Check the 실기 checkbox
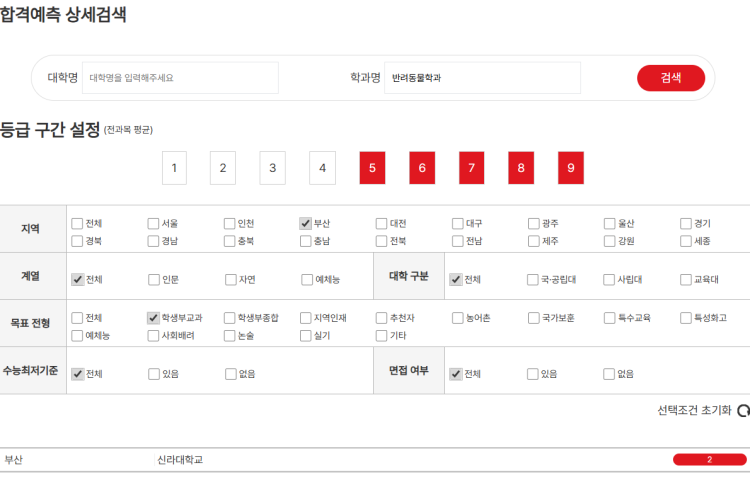 [305, 336]
